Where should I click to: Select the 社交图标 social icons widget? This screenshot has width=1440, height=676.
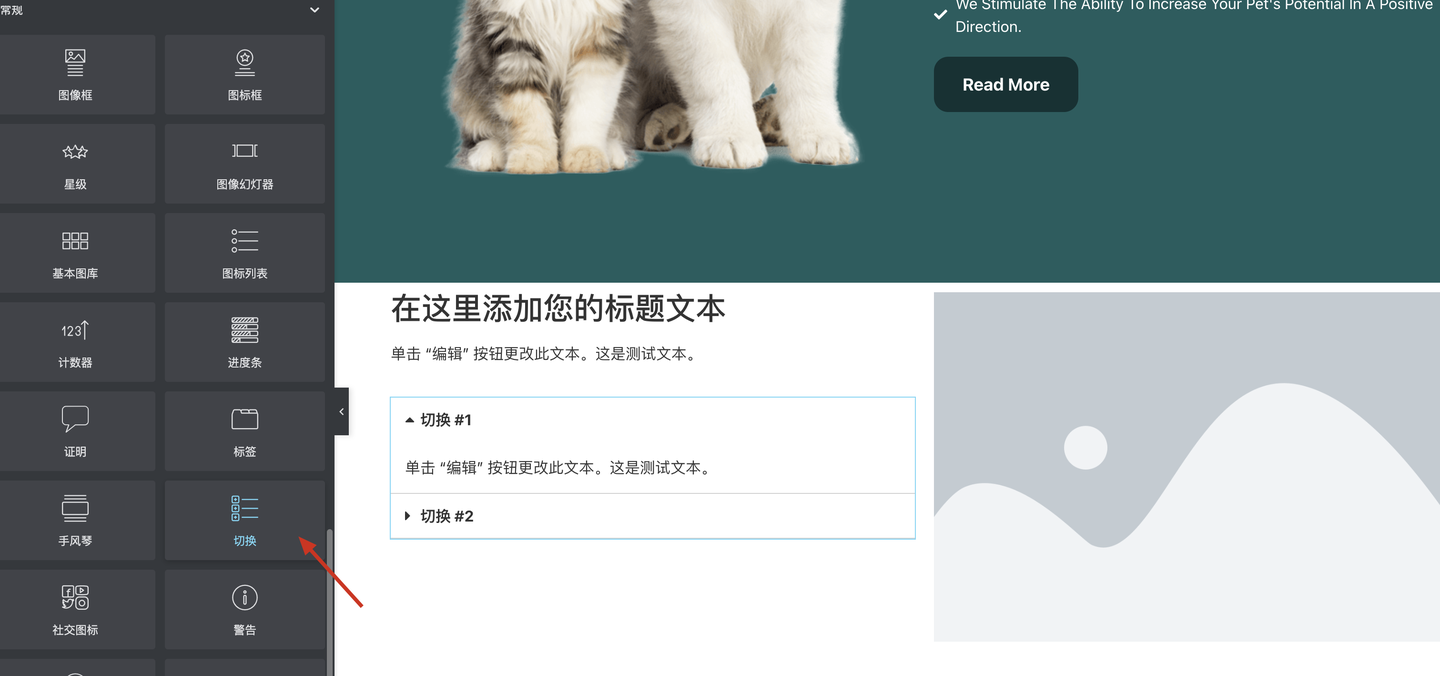75,609
